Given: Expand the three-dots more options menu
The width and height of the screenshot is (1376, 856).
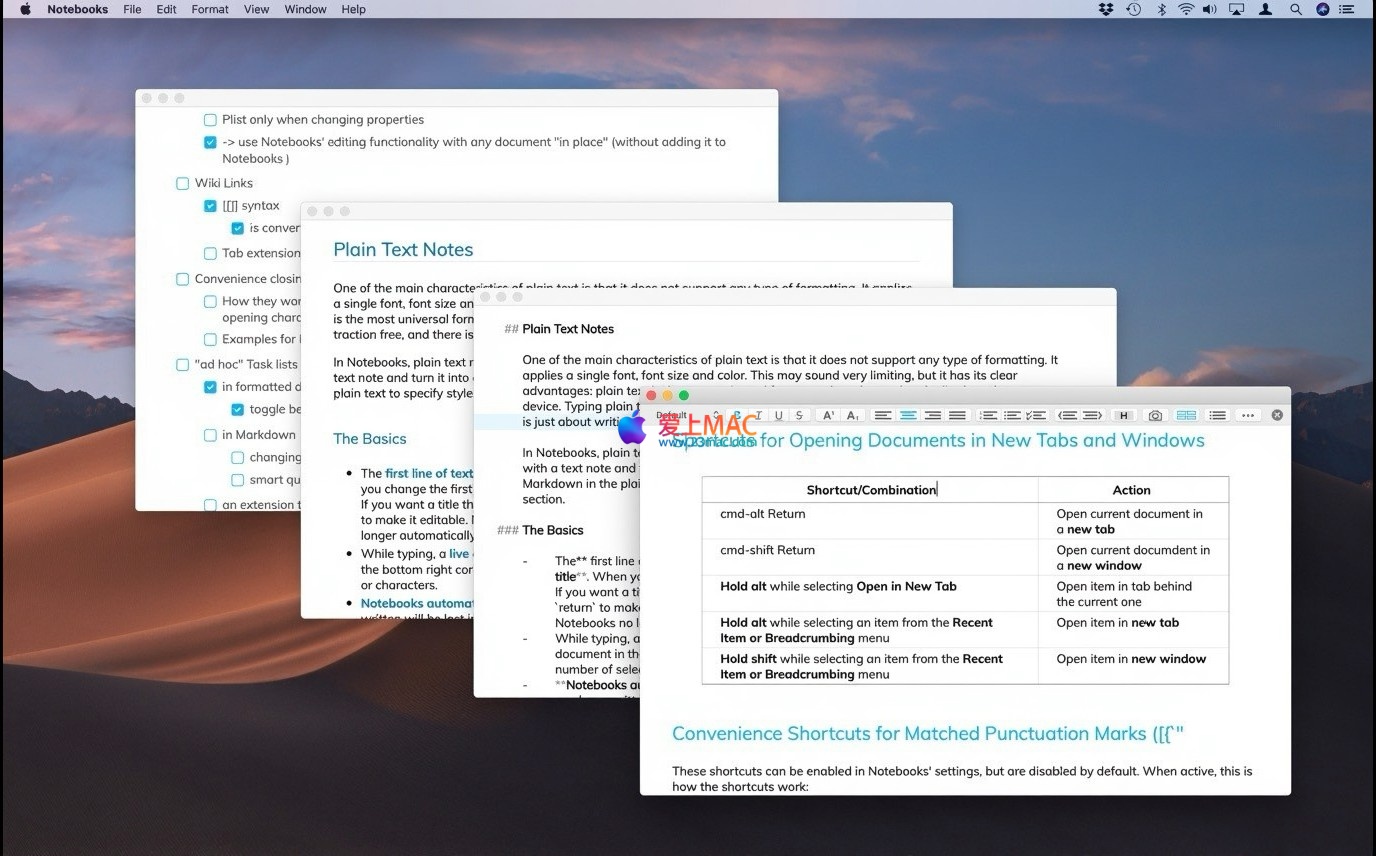Looking at the screenshot, I should pos(1247,415).
